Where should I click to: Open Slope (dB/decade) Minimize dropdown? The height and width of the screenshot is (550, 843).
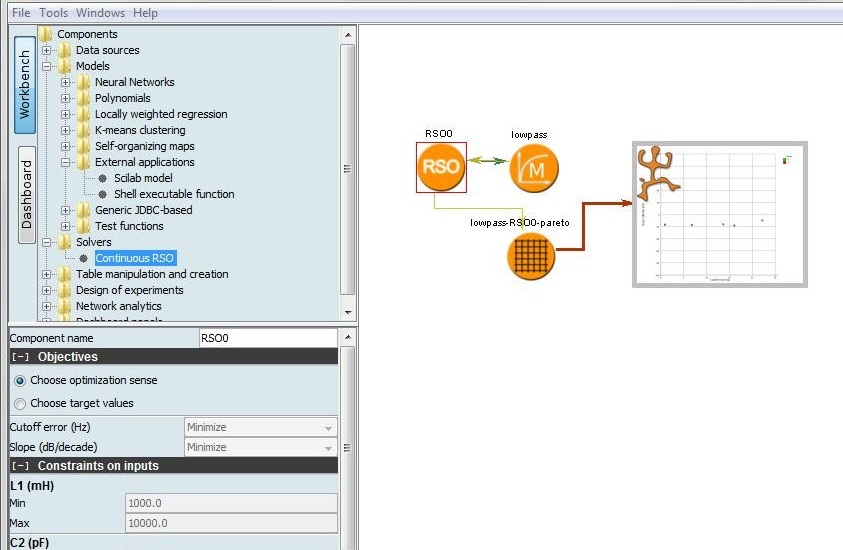point(261,447)
